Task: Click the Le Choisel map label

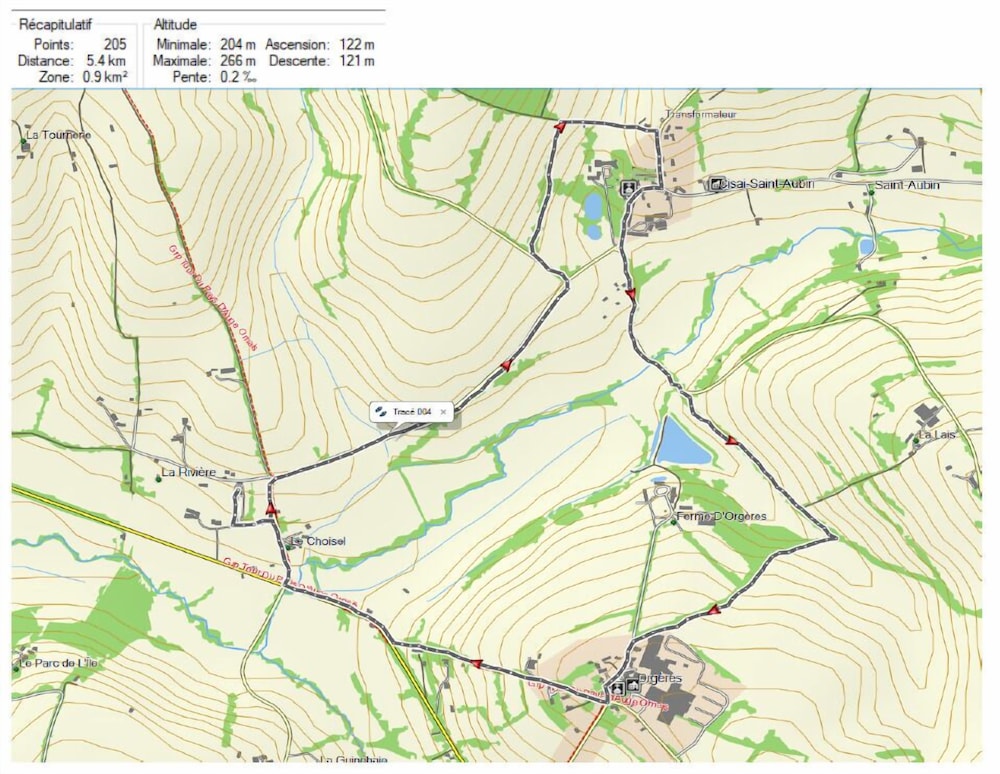Action: 318,541
